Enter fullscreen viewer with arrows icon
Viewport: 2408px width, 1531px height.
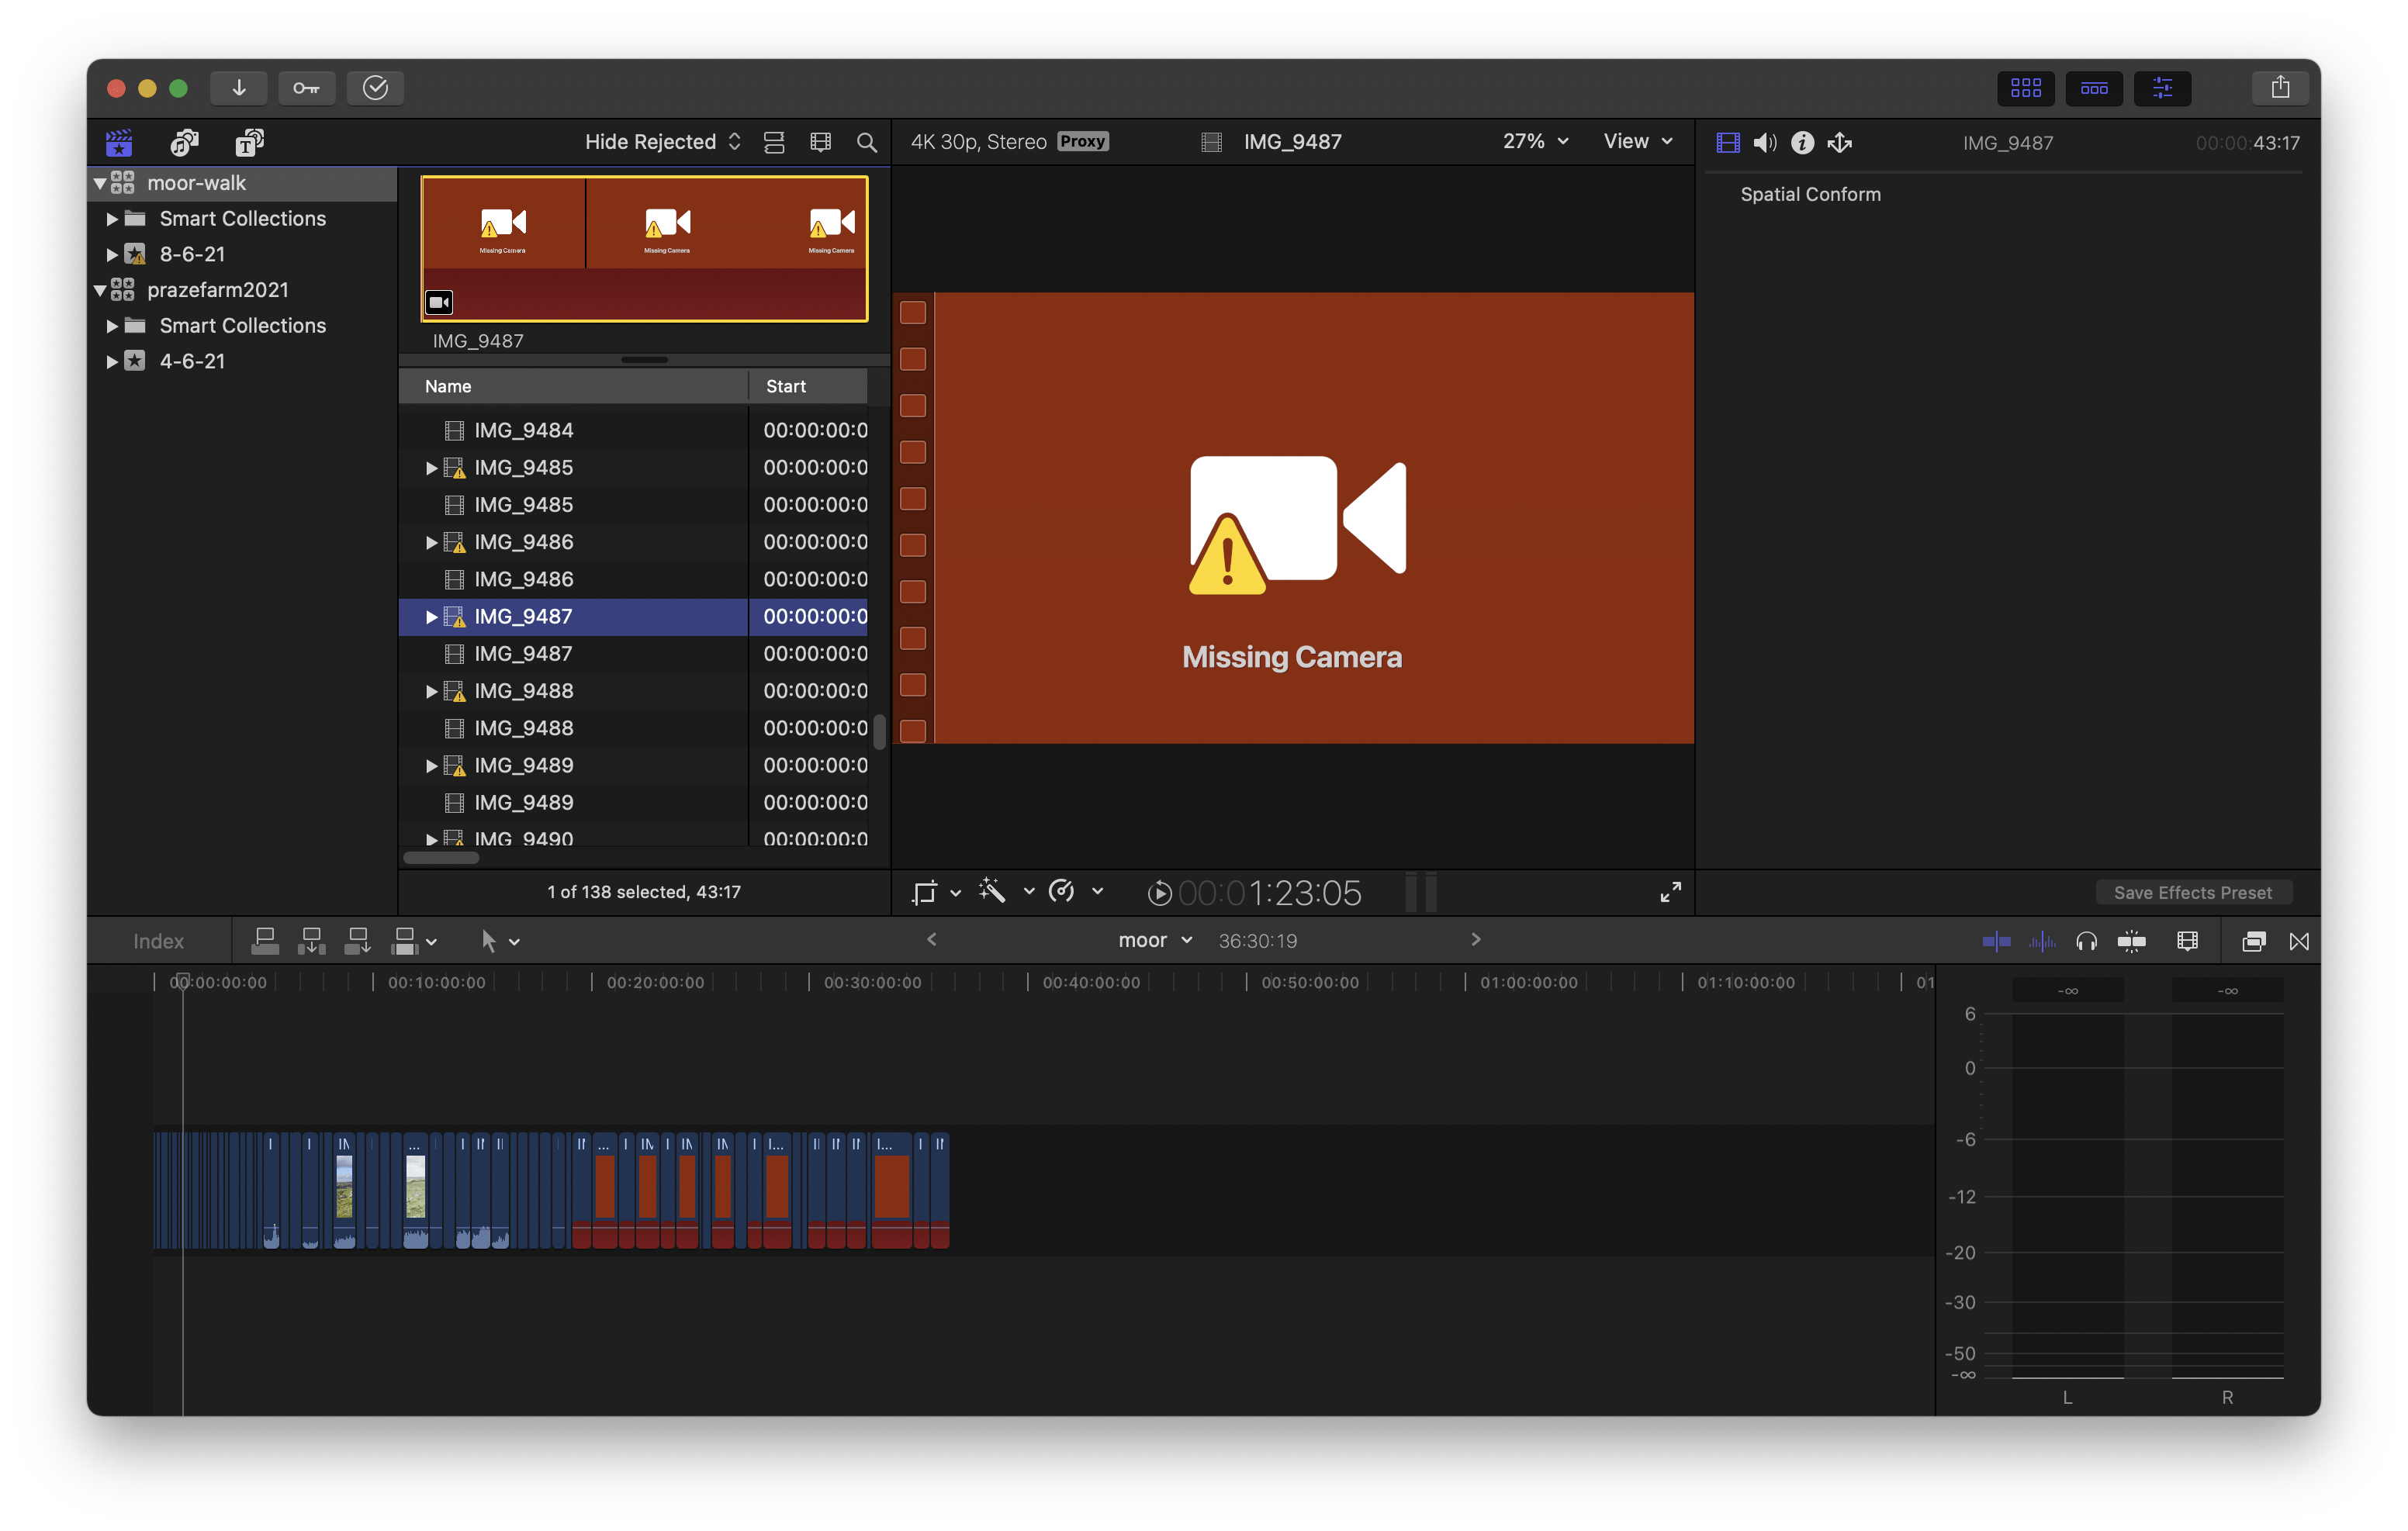(x=1670, y=892)
